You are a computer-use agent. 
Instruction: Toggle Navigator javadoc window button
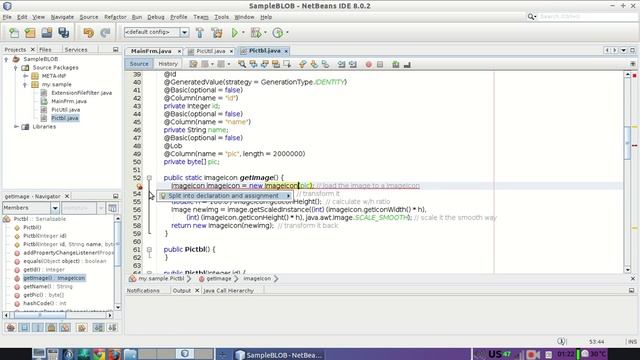click(112, 208)
